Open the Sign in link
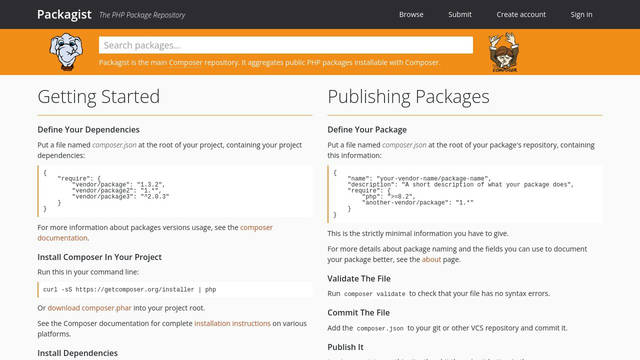The height and width of the screenshot is (360, 640). (581, 14)
